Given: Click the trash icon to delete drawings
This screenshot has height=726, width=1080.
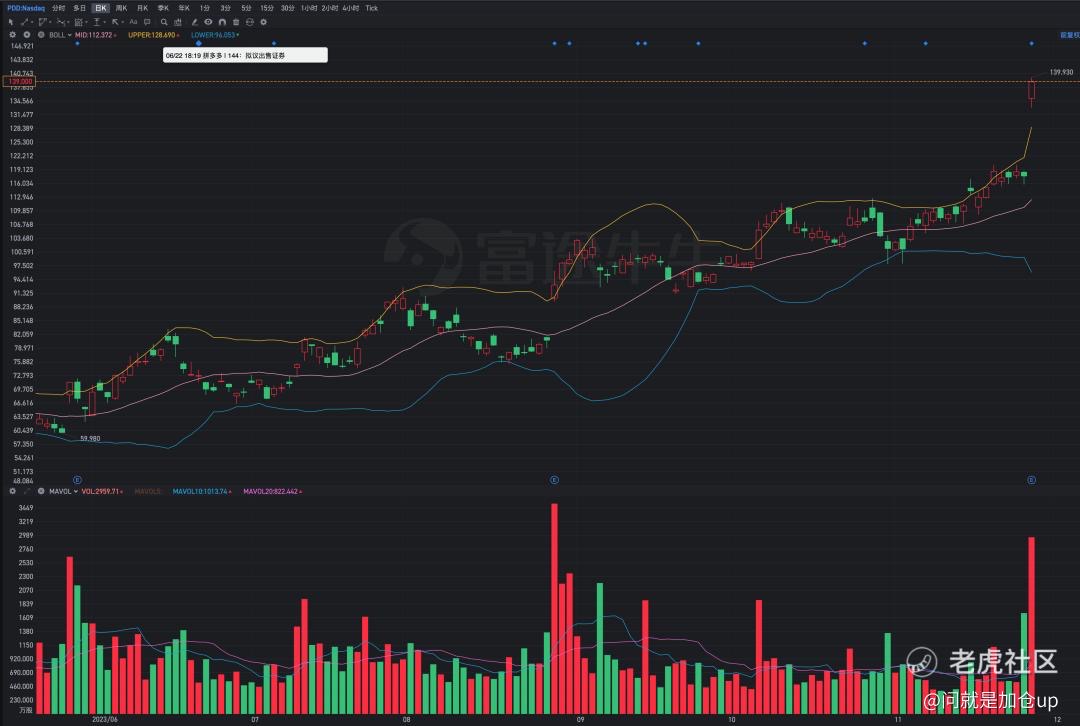Looking at the screenshot, I should coord(236,21).
